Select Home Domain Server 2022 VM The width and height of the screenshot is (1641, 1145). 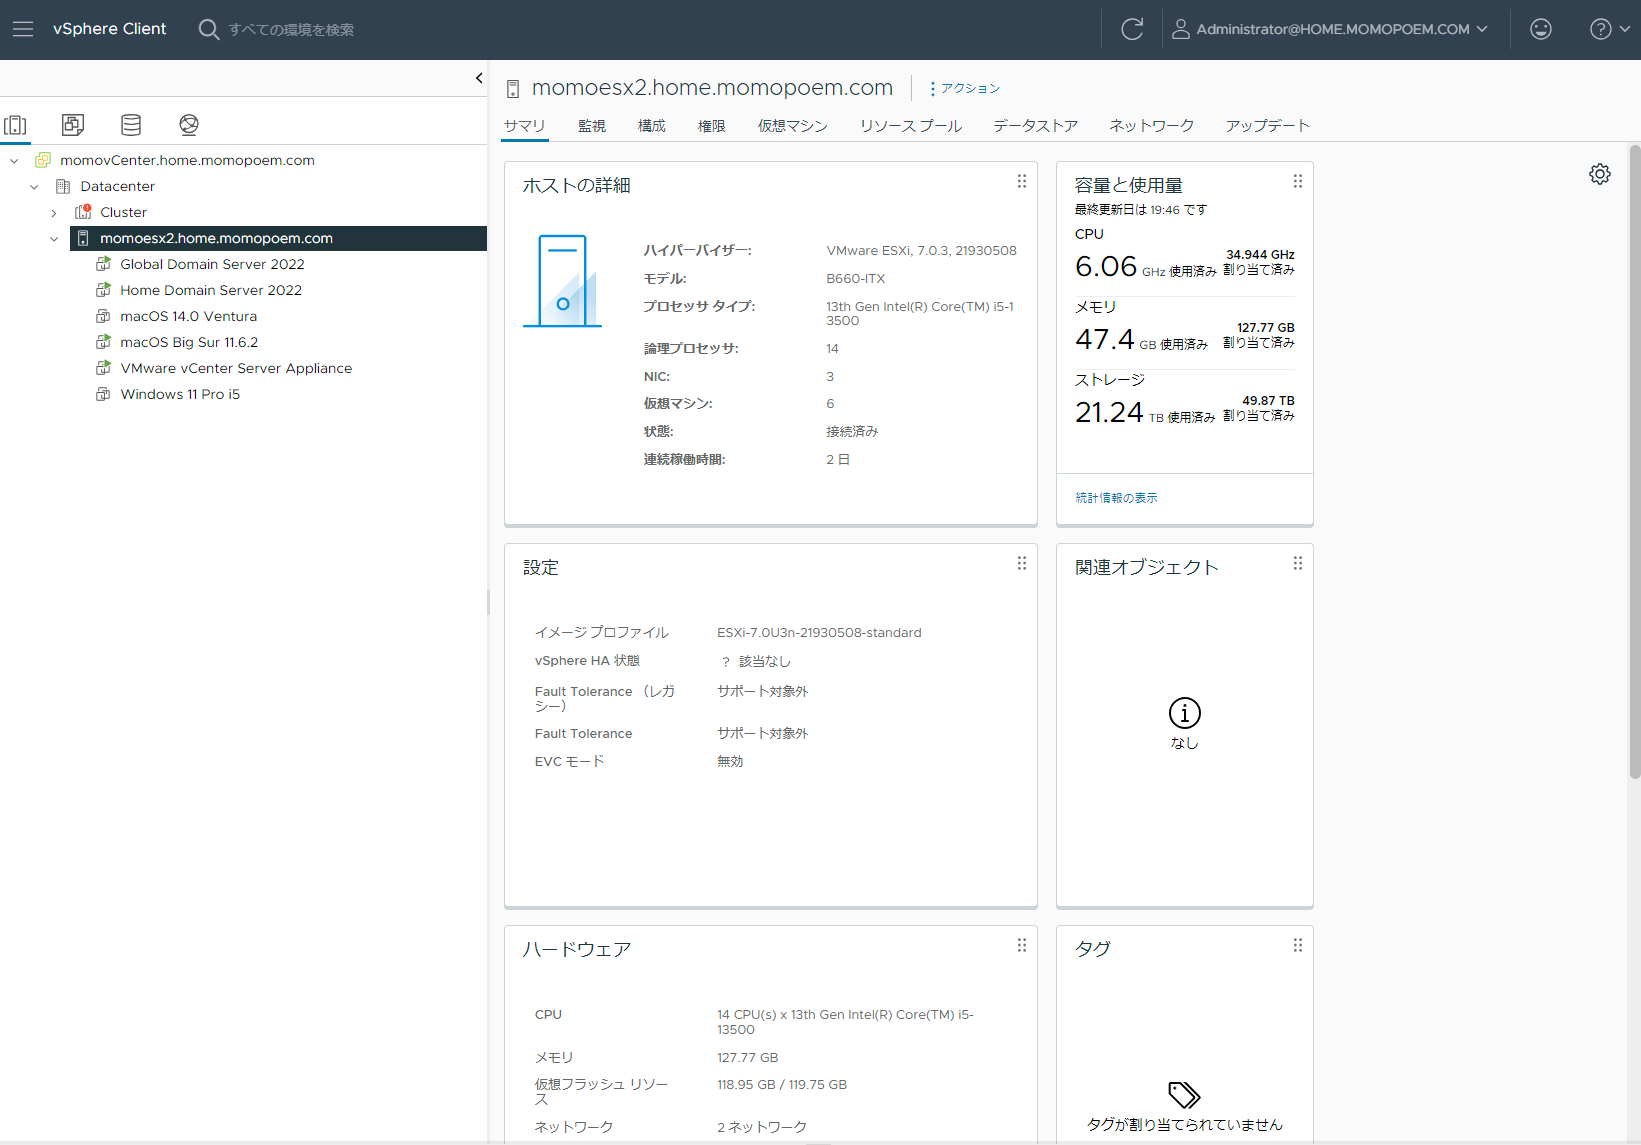211,290
